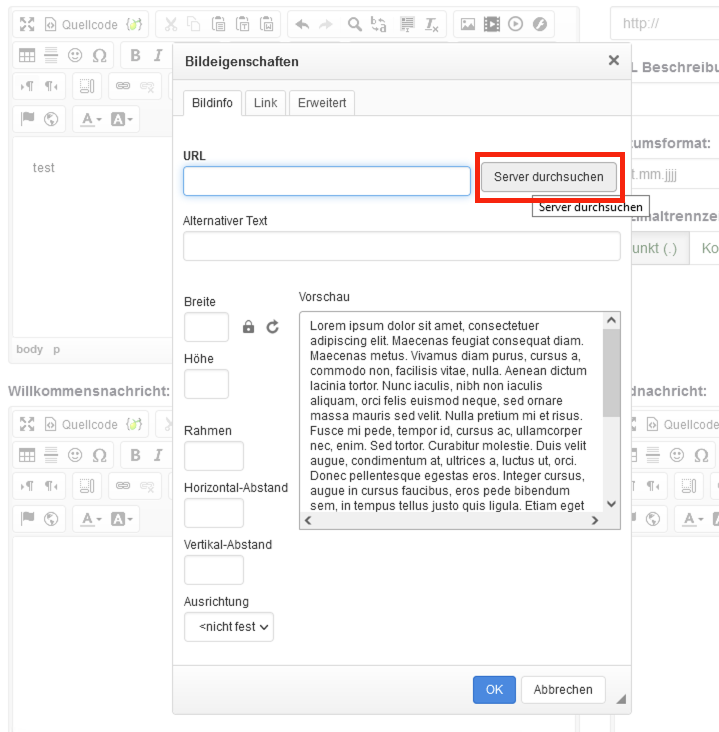Insert special character Omega in top editor
Viewport: 719px width, 732px height.
(99, 55)
